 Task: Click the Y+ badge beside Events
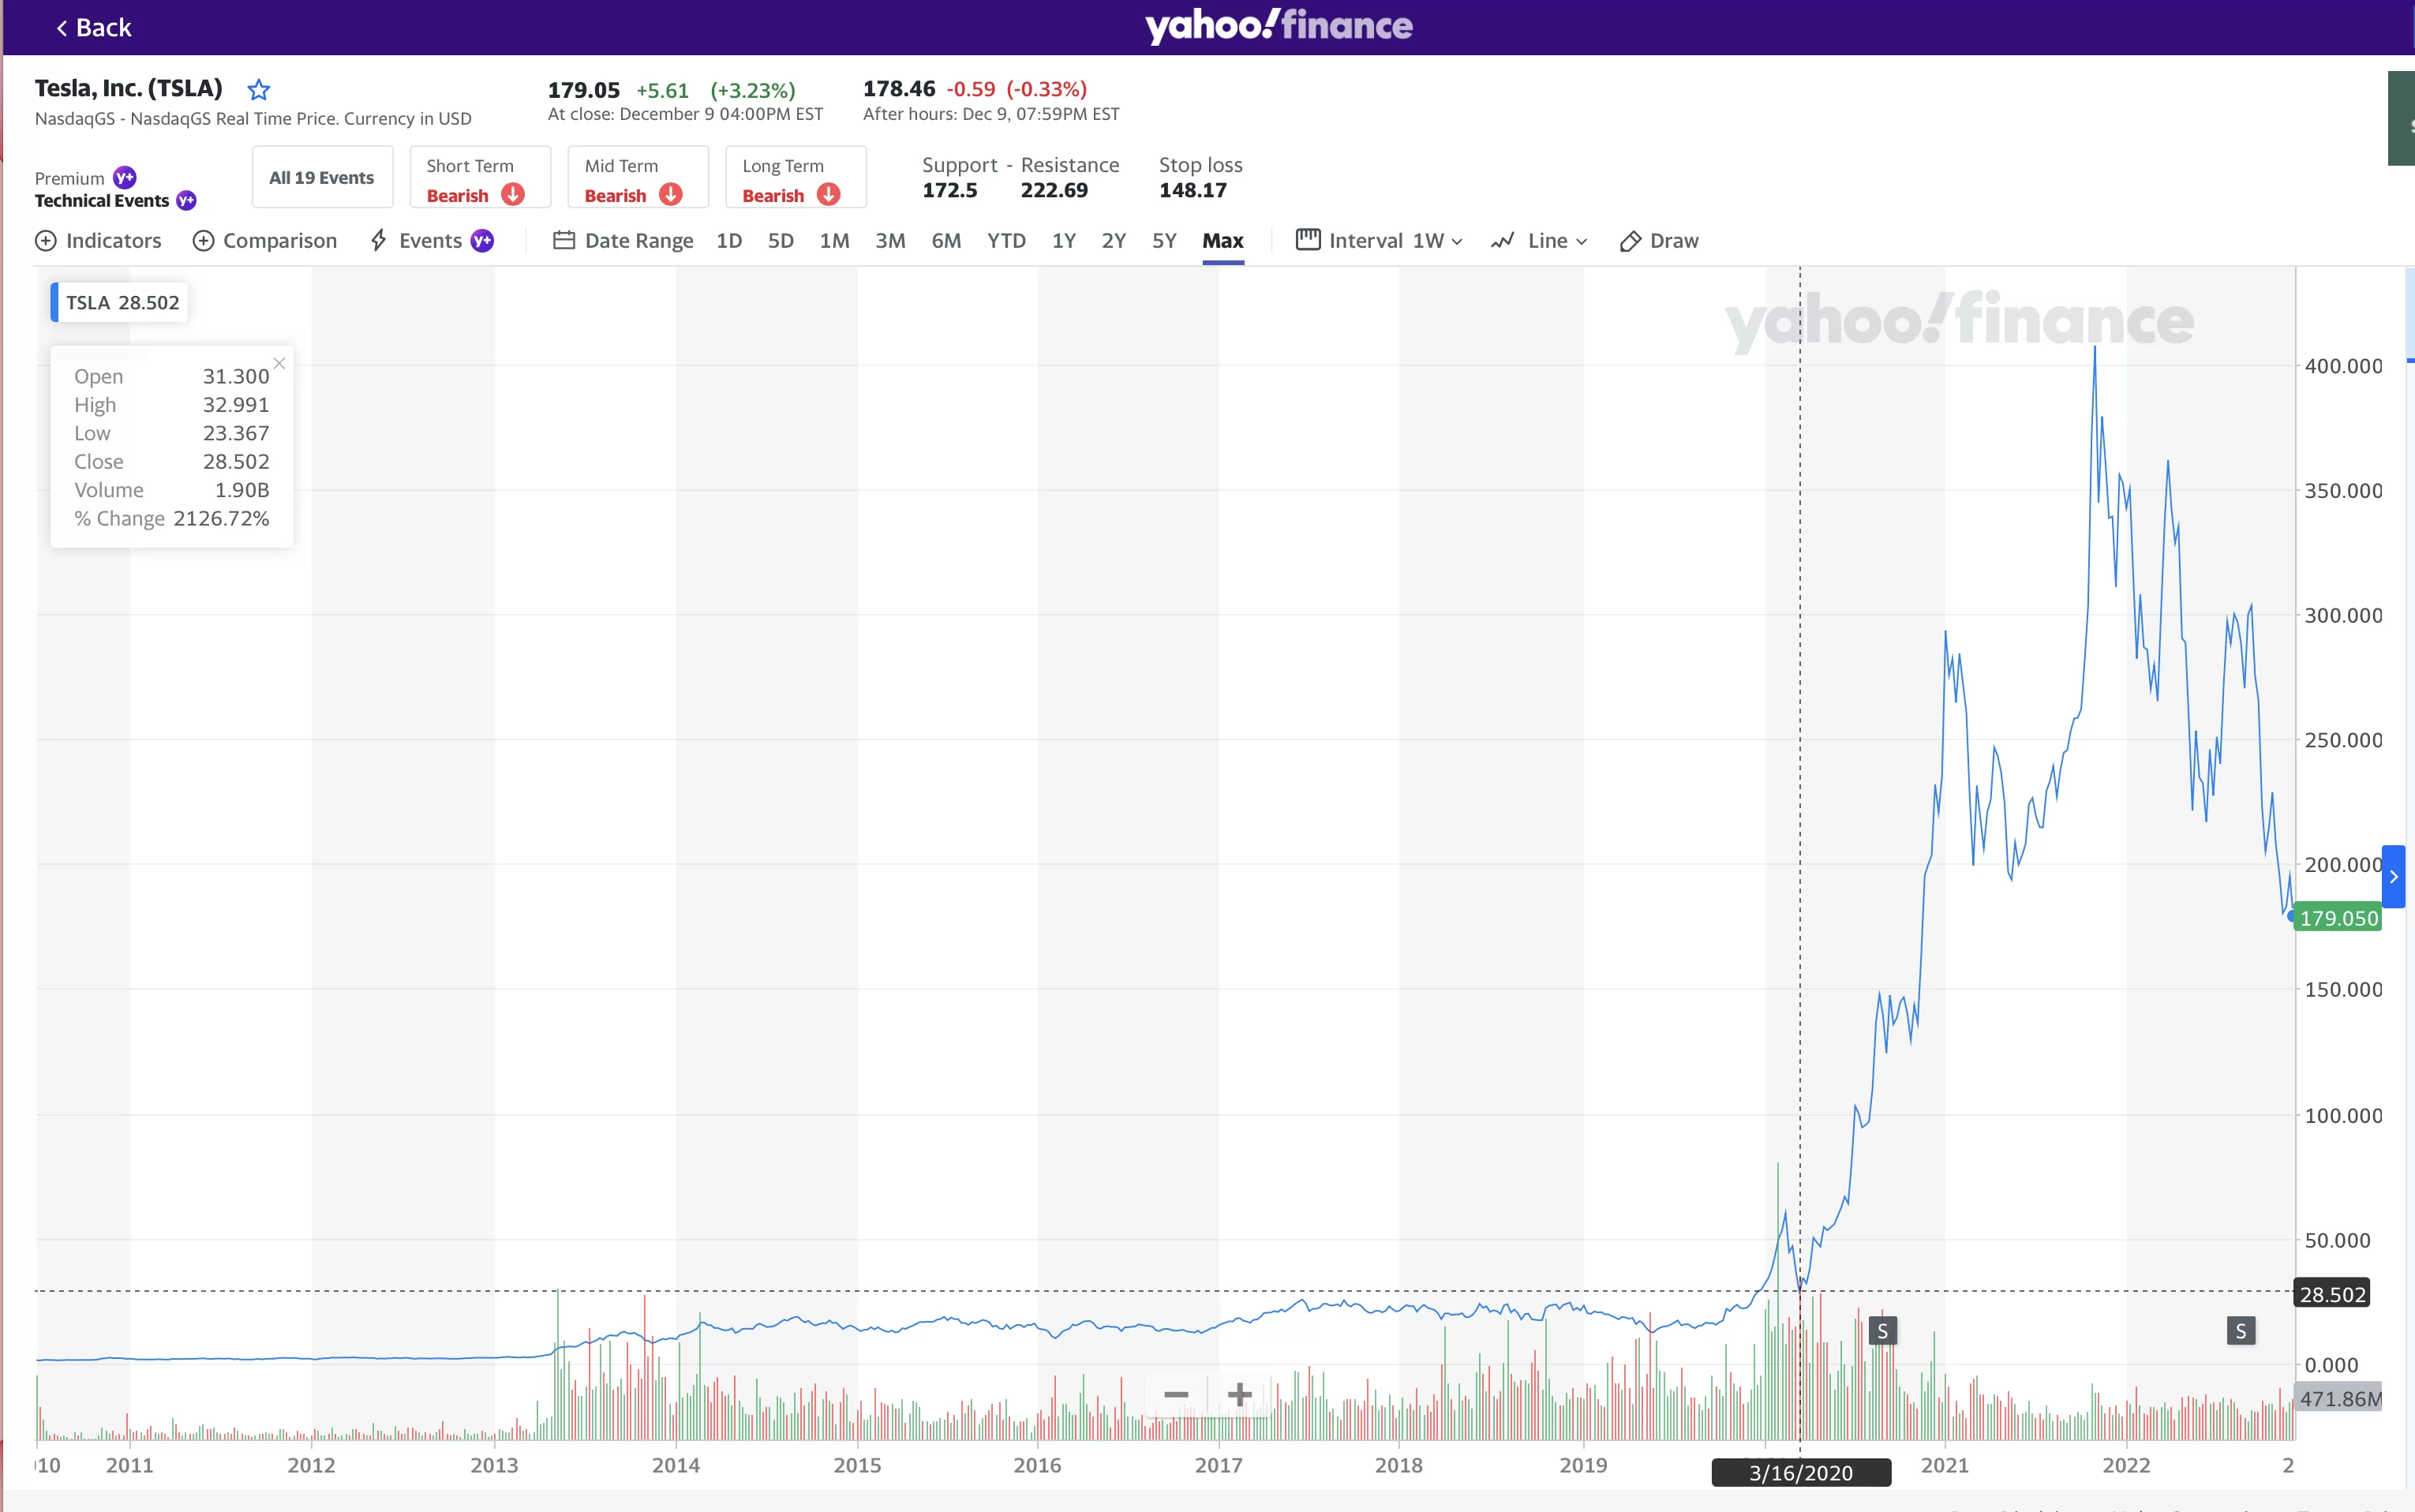pyautogui.click(x=482, y=240)
